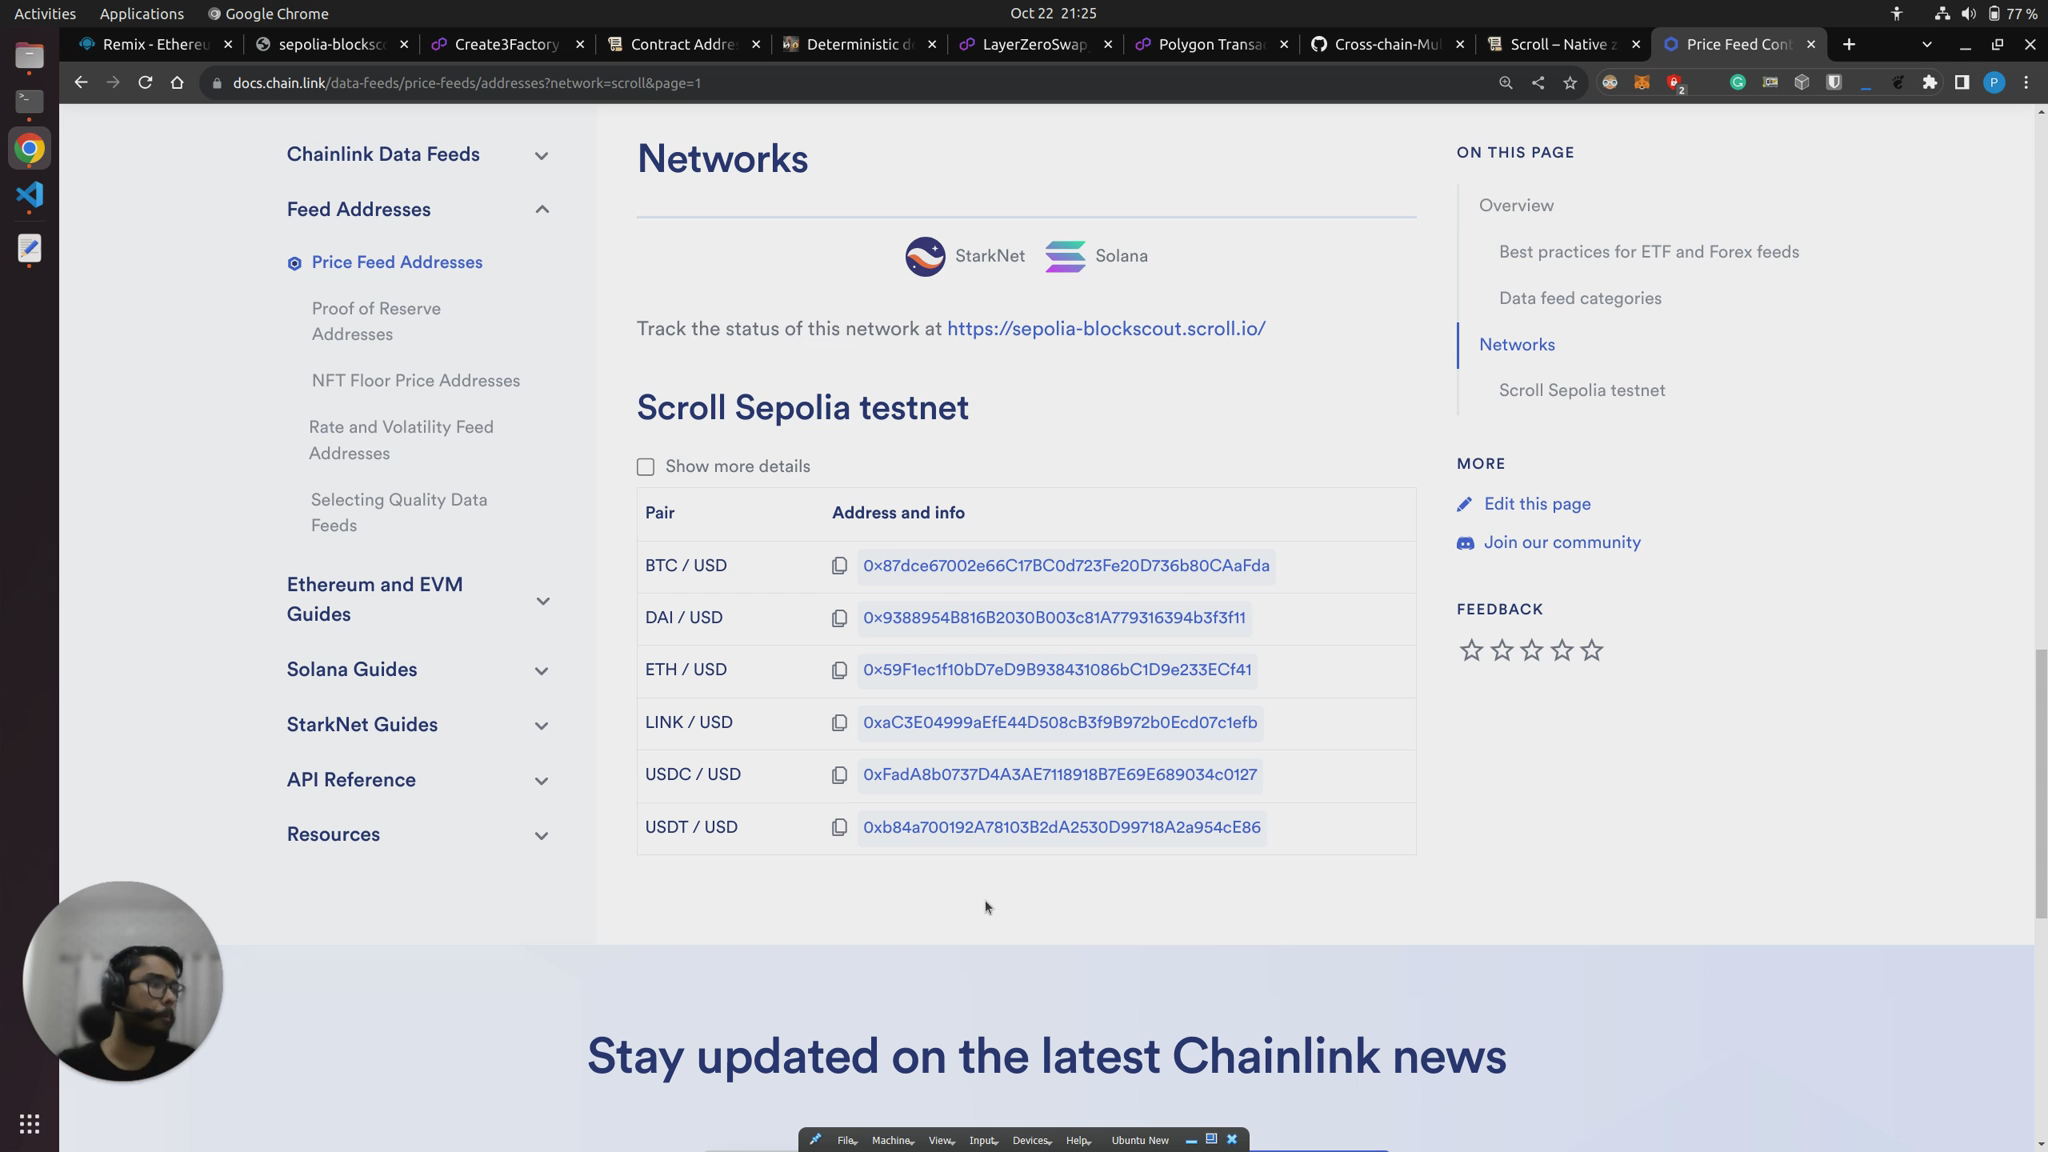This screenshot has width=2048, height=1152.
Task: Open the page zoom indicator in address bar
Action: pyautogui.click(x=1505, y=83)
